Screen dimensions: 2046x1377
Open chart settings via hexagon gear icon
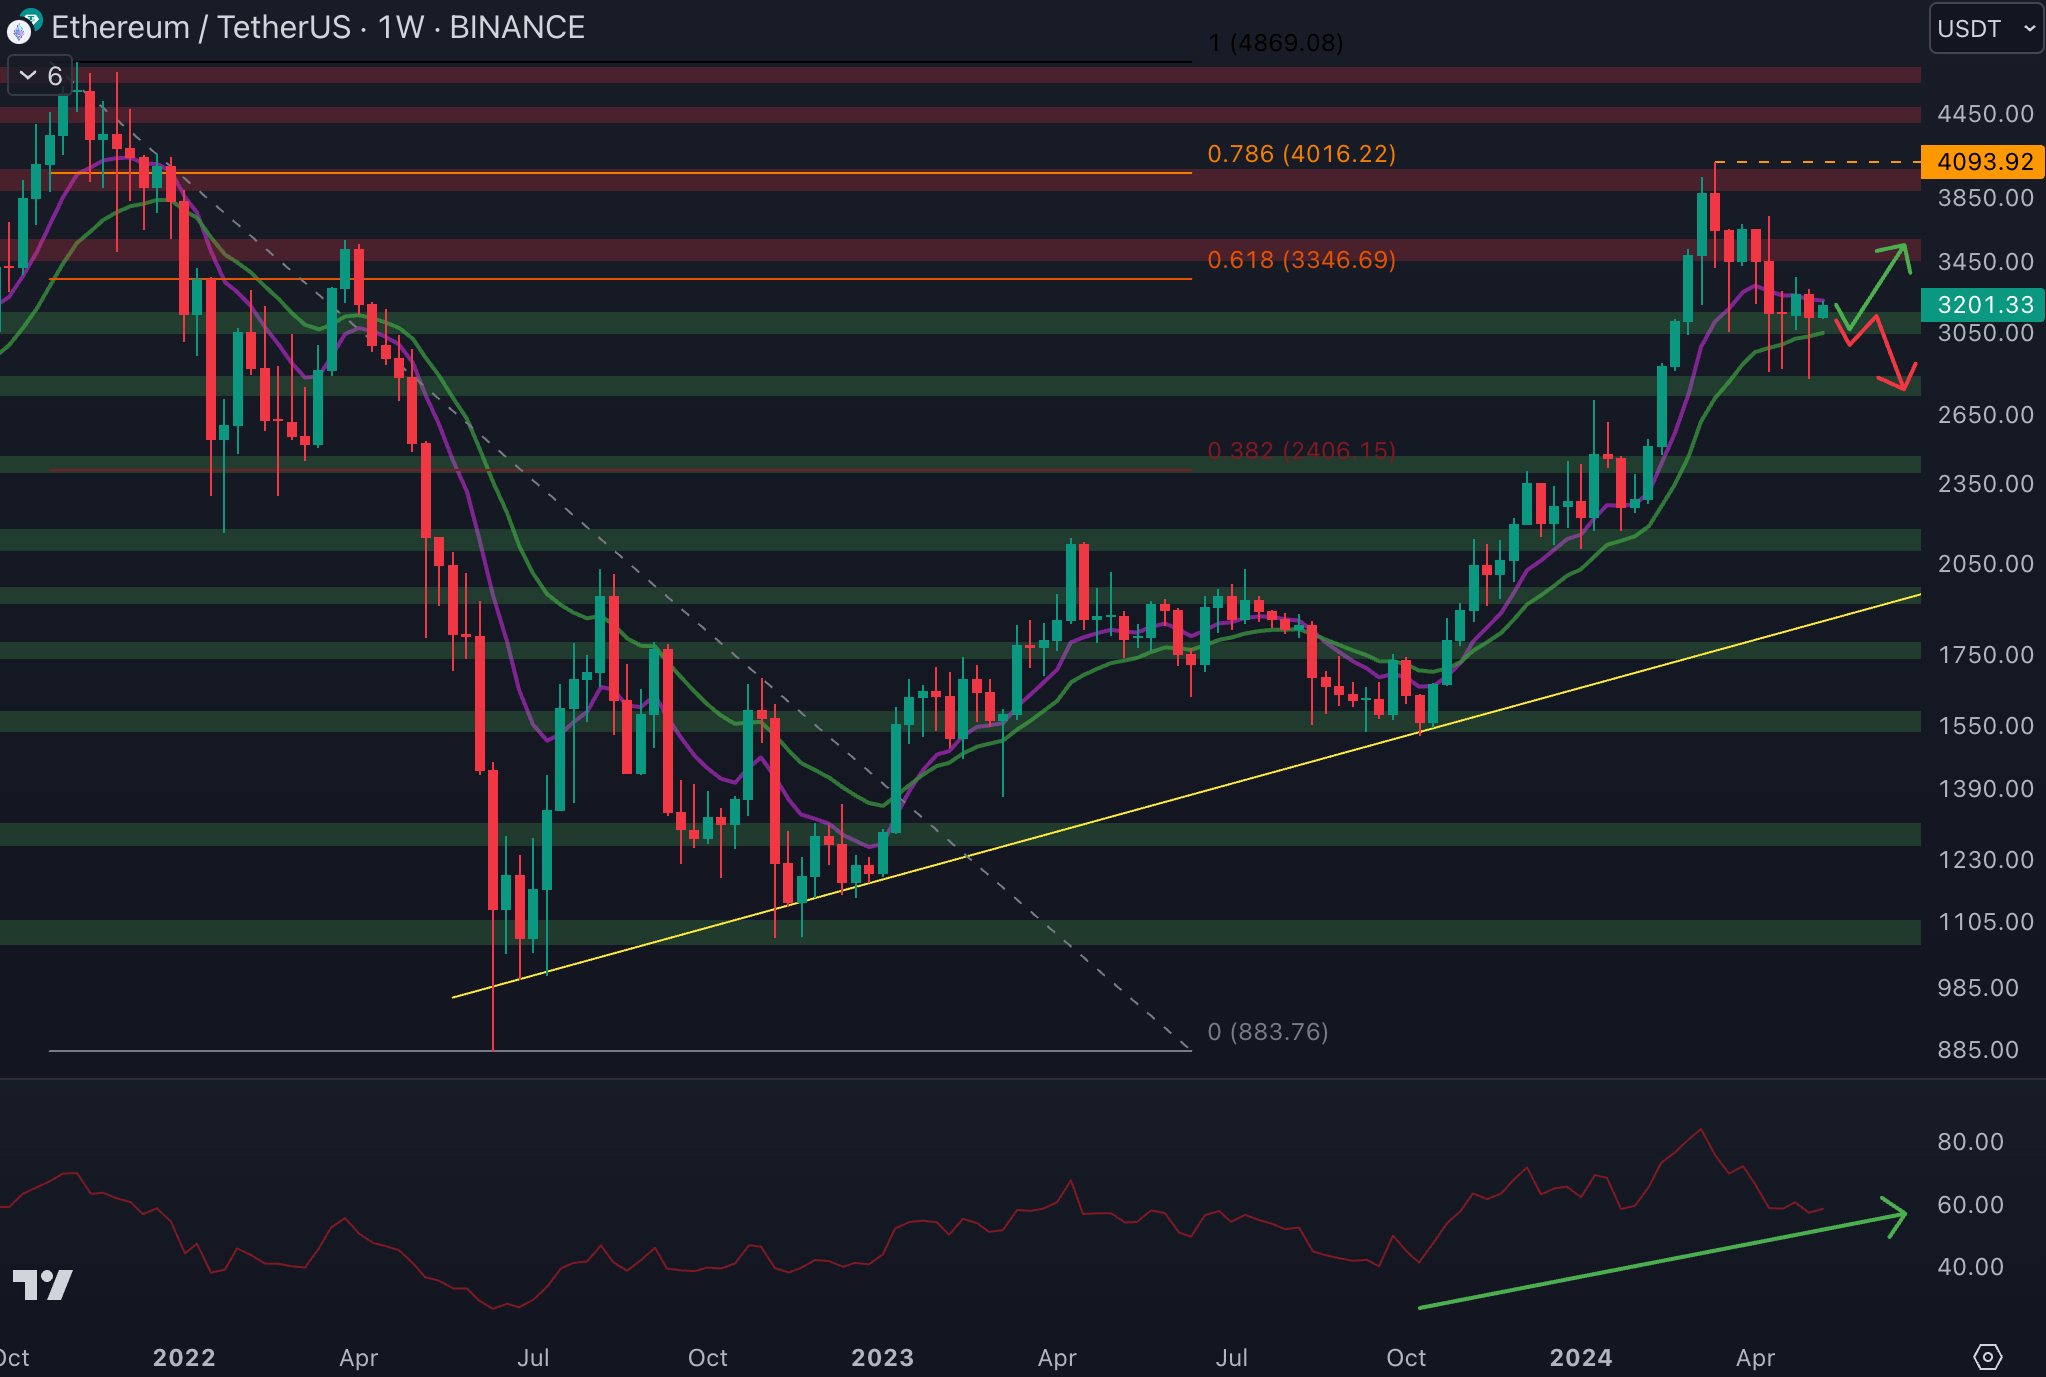click(1987, 1357)
